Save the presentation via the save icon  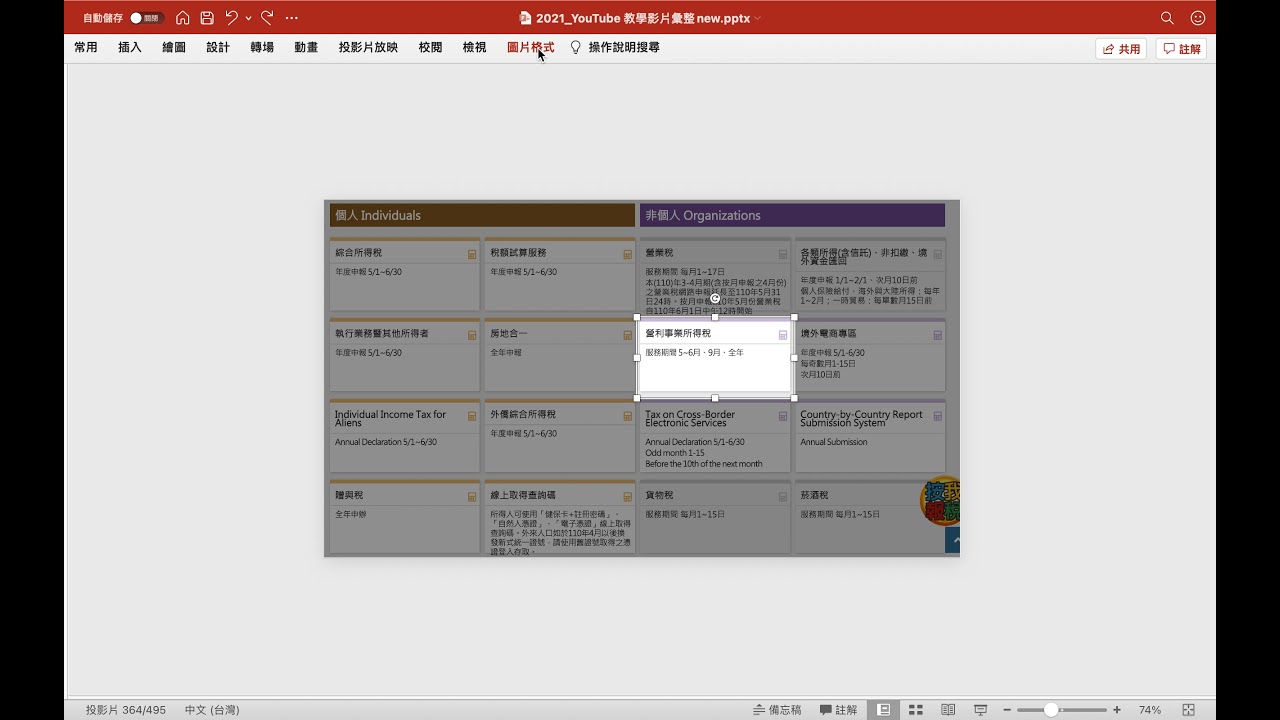pos(208,17)
